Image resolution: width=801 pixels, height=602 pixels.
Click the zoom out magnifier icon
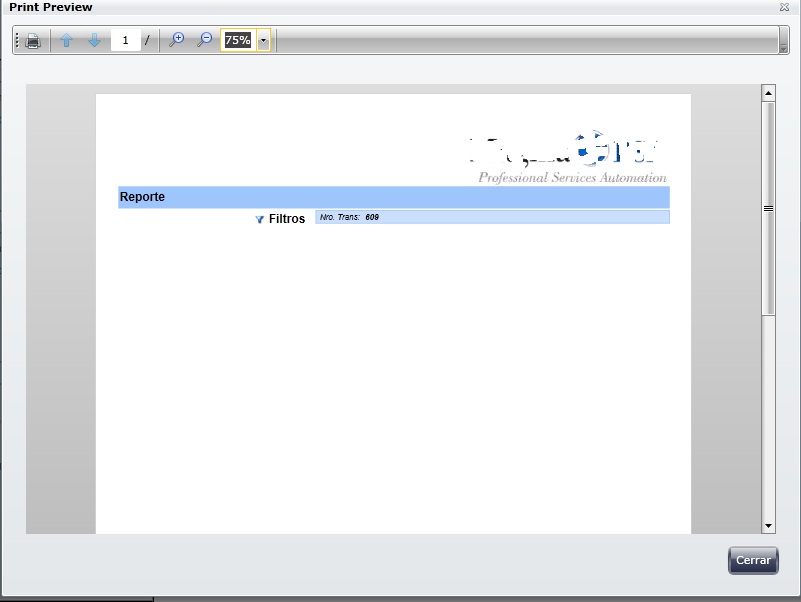tap(204, 40)
